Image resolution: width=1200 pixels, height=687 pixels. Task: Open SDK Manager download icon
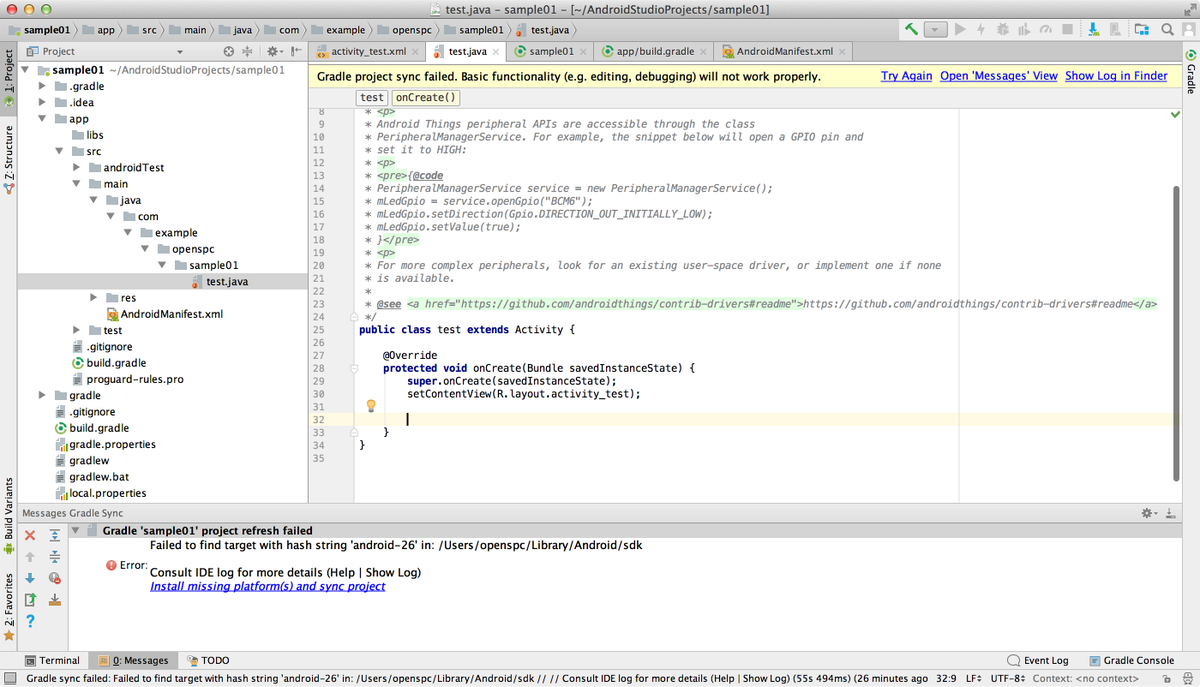(x=1096, y=30)
